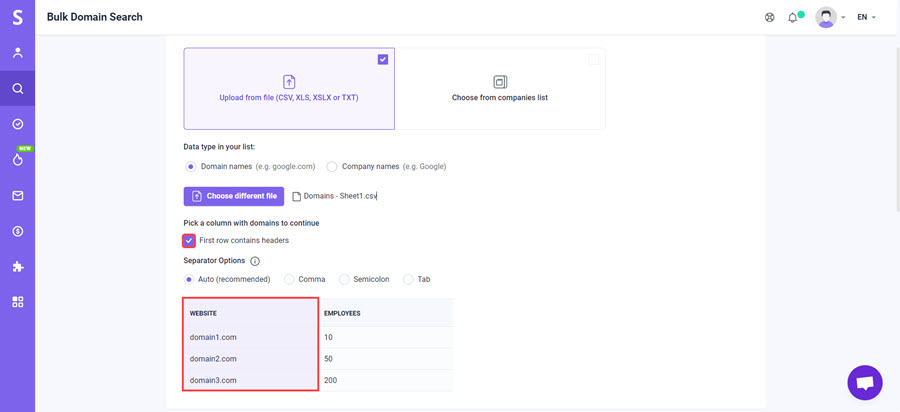Click the Separator Options info icon

(255, 261)
